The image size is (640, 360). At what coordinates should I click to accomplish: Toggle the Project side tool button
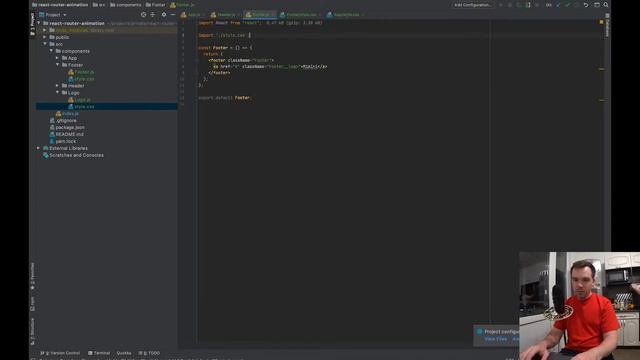(x=33, y=24)
